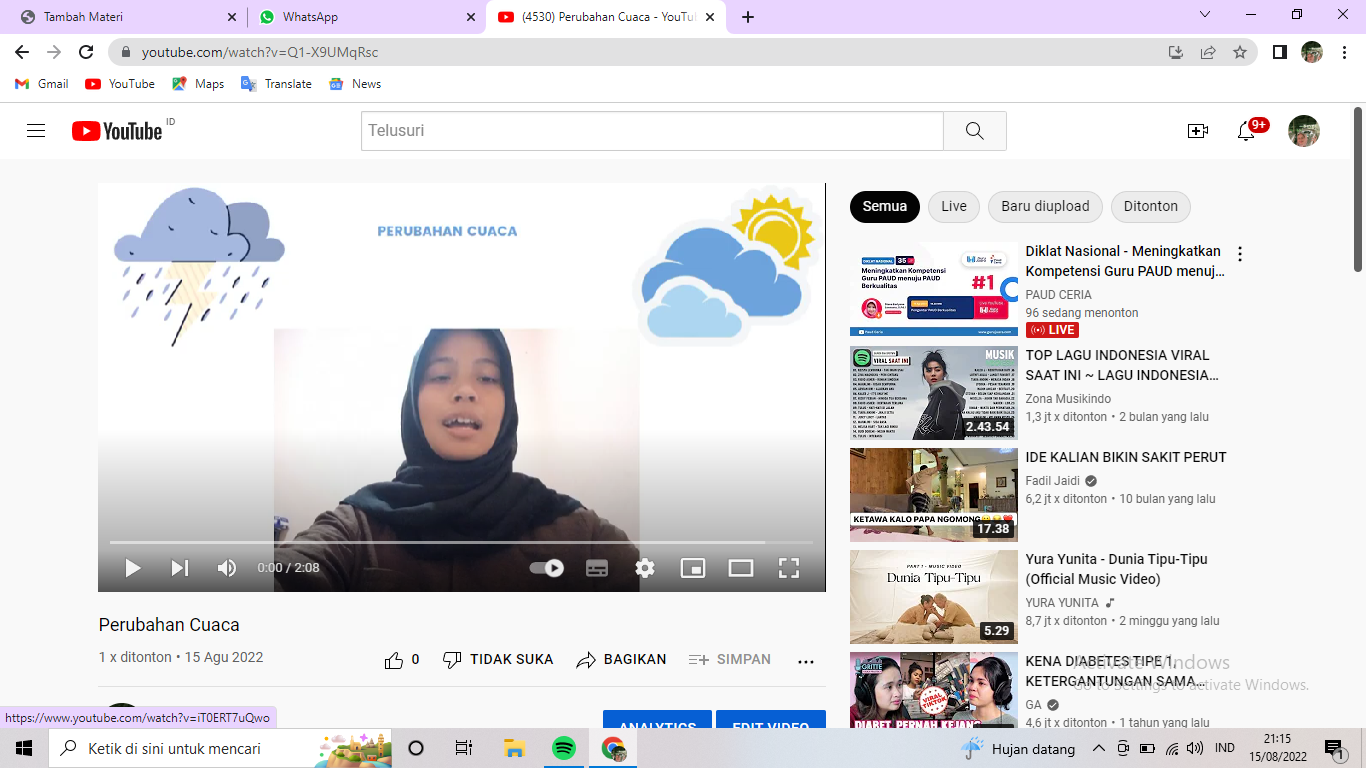Switch to the WhatsApp browser tab
Screen dimensions: 1366x768
click(x=360, y=17)
